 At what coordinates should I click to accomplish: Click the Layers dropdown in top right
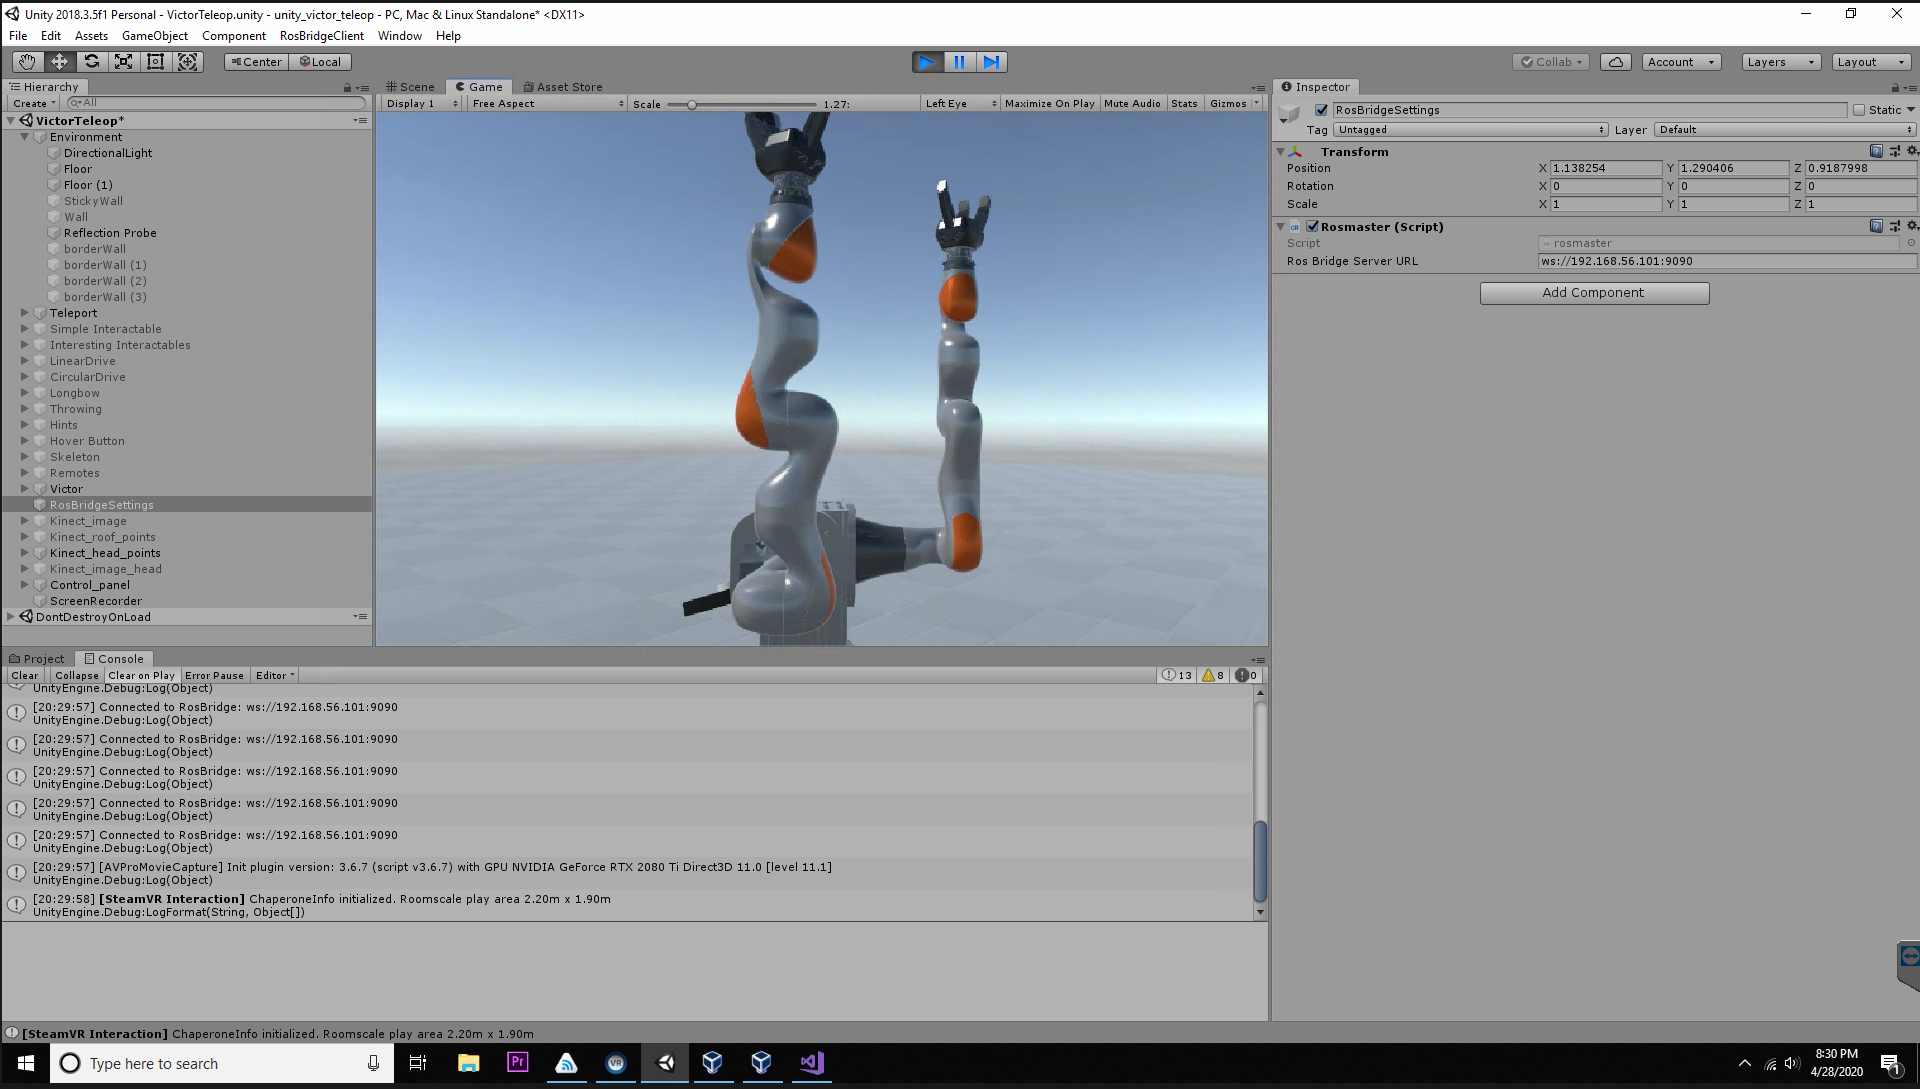coord(1779,61)
